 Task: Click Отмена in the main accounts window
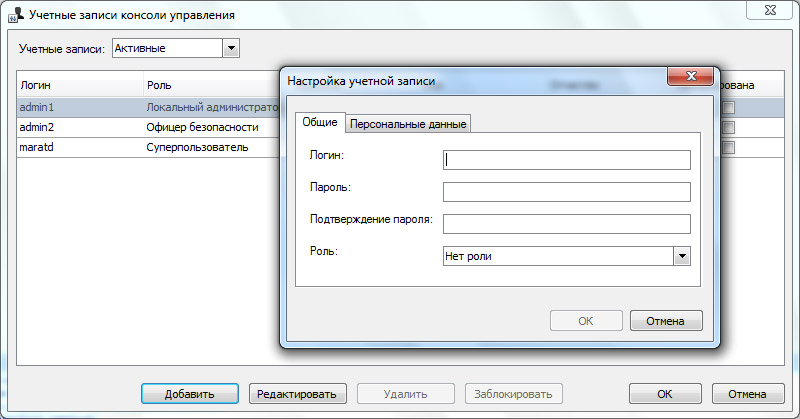pyautogui.click(x=747, y=394)
